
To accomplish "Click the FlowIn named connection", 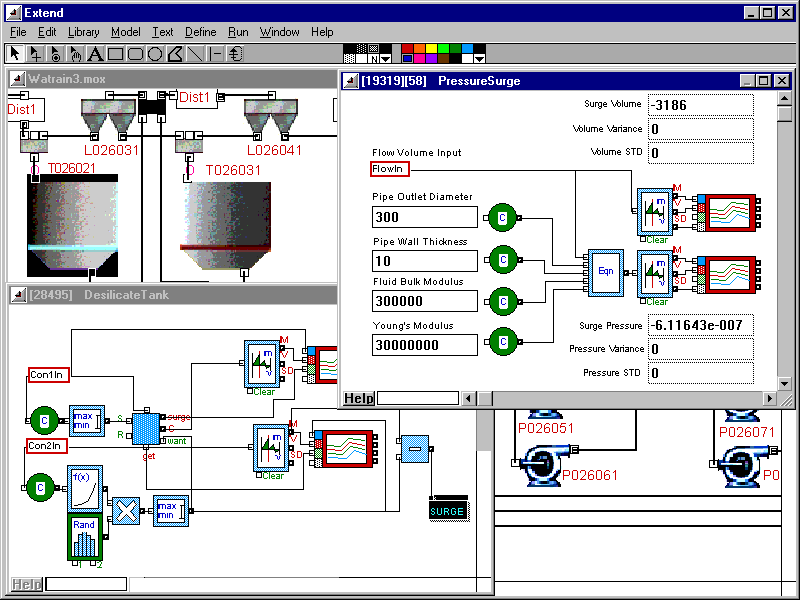I will click(x=390, y=169).
